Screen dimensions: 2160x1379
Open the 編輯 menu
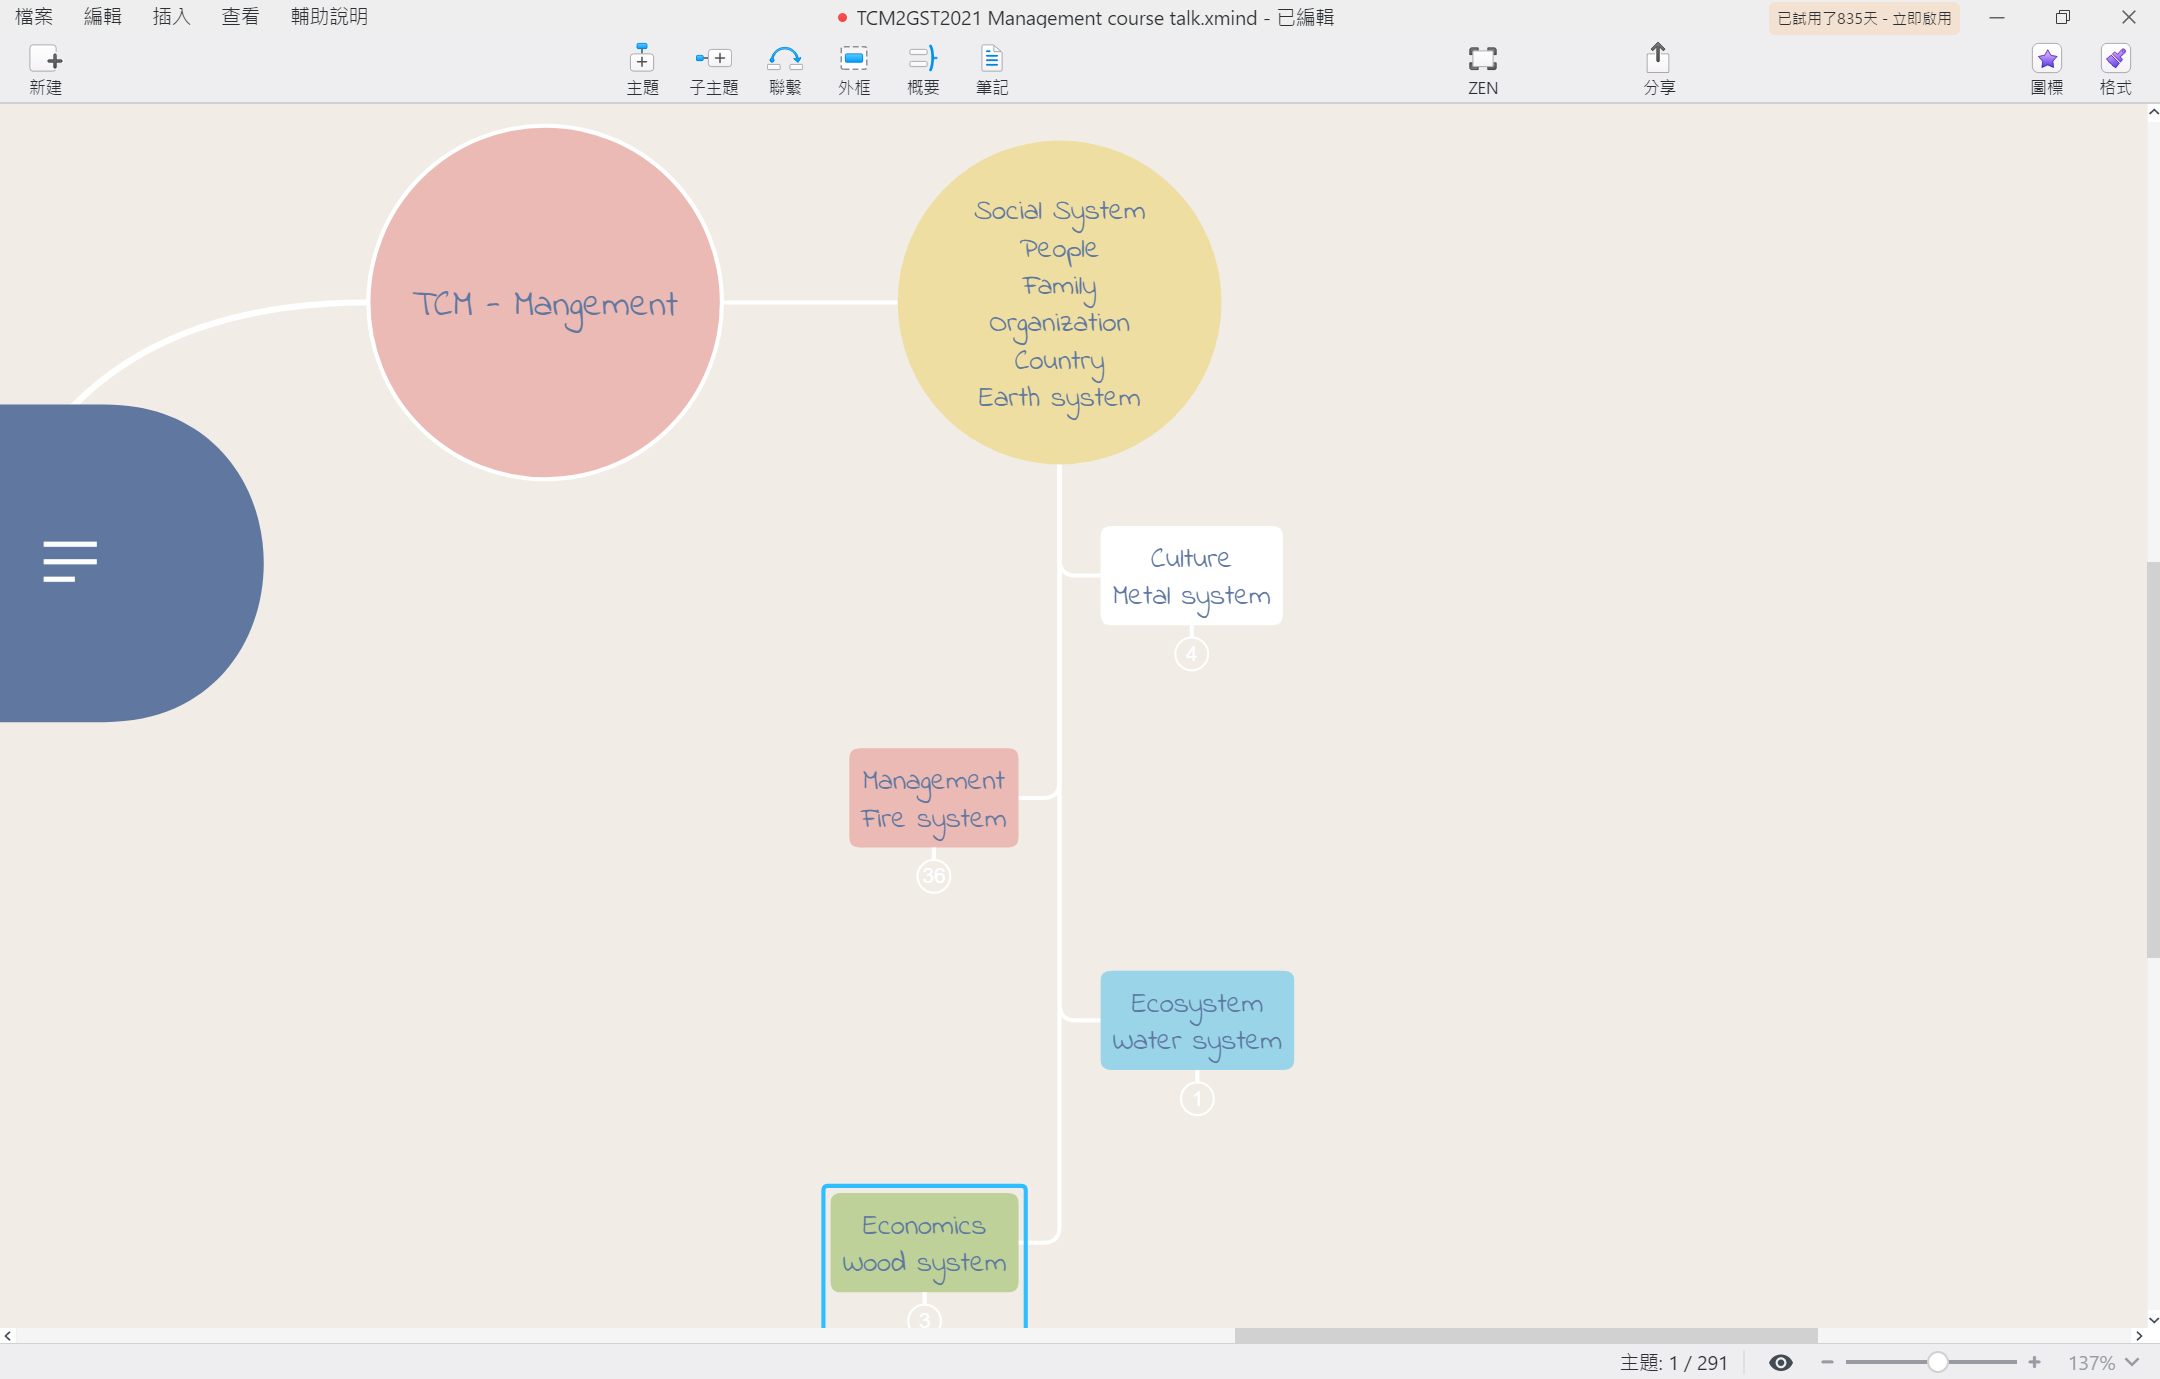point(103,17)
